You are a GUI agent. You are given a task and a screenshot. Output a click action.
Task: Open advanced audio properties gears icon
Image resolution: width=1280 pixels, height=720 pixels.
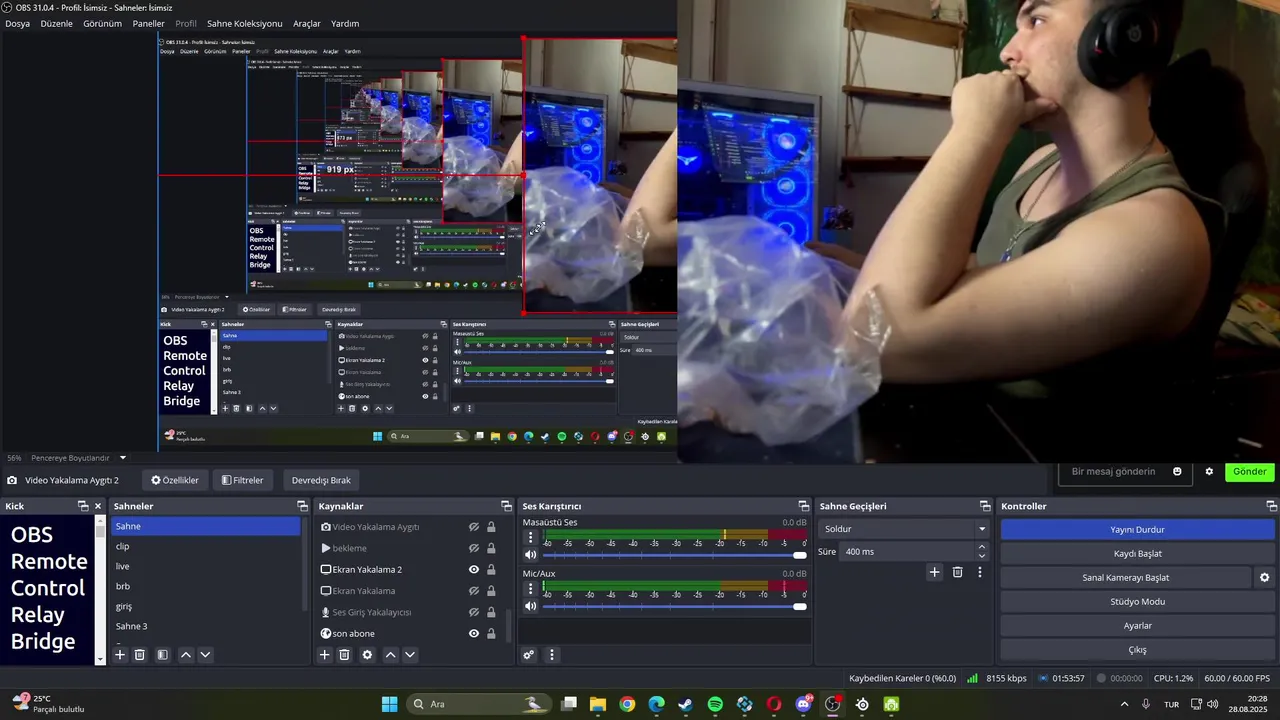[529, 655]
